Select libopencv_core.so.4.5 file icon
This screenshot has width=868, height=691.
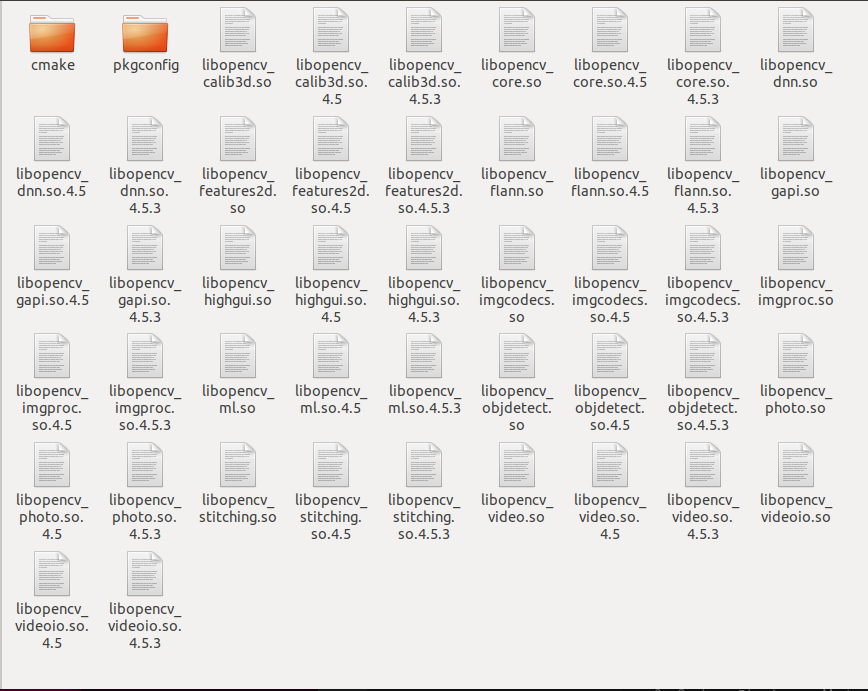pos(610,30)
